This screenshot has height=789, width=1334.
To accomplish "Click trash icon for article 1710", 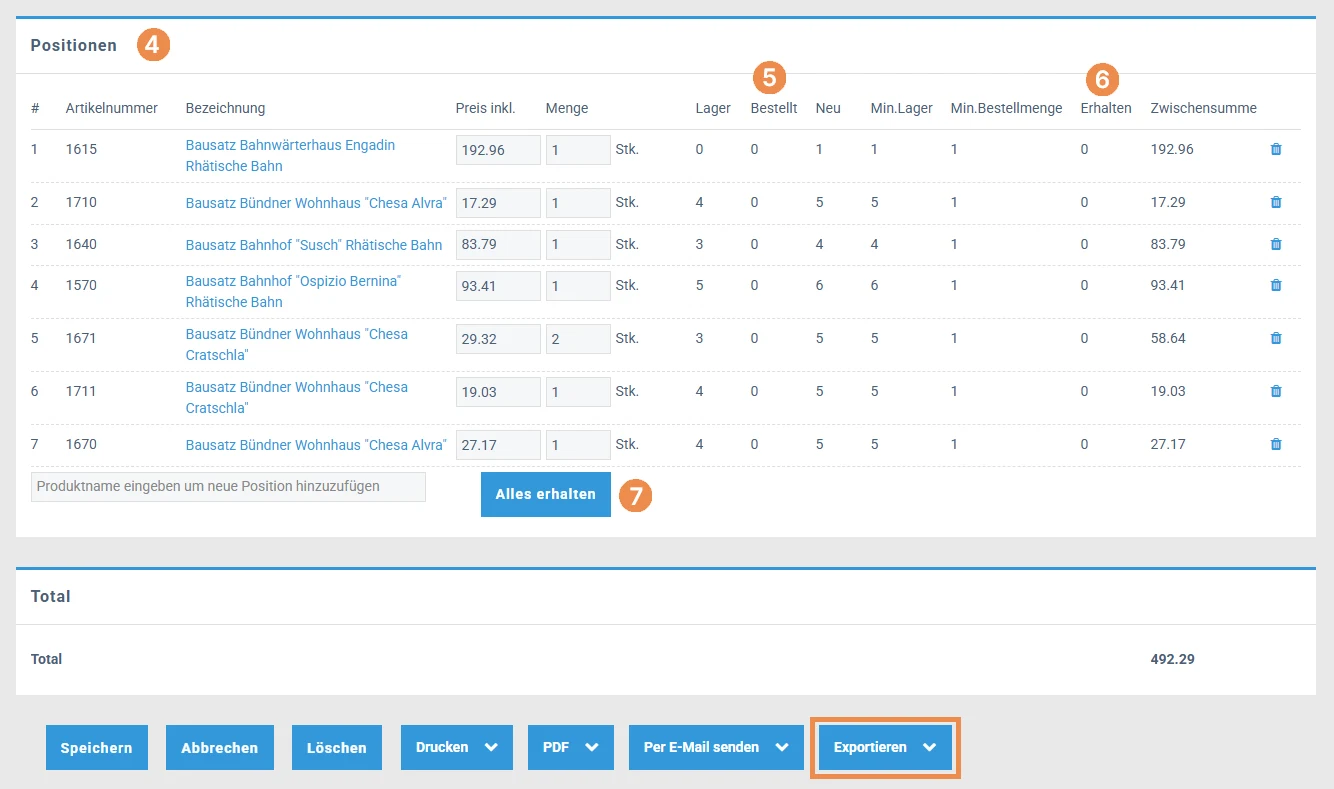I will coord(1275,202).
